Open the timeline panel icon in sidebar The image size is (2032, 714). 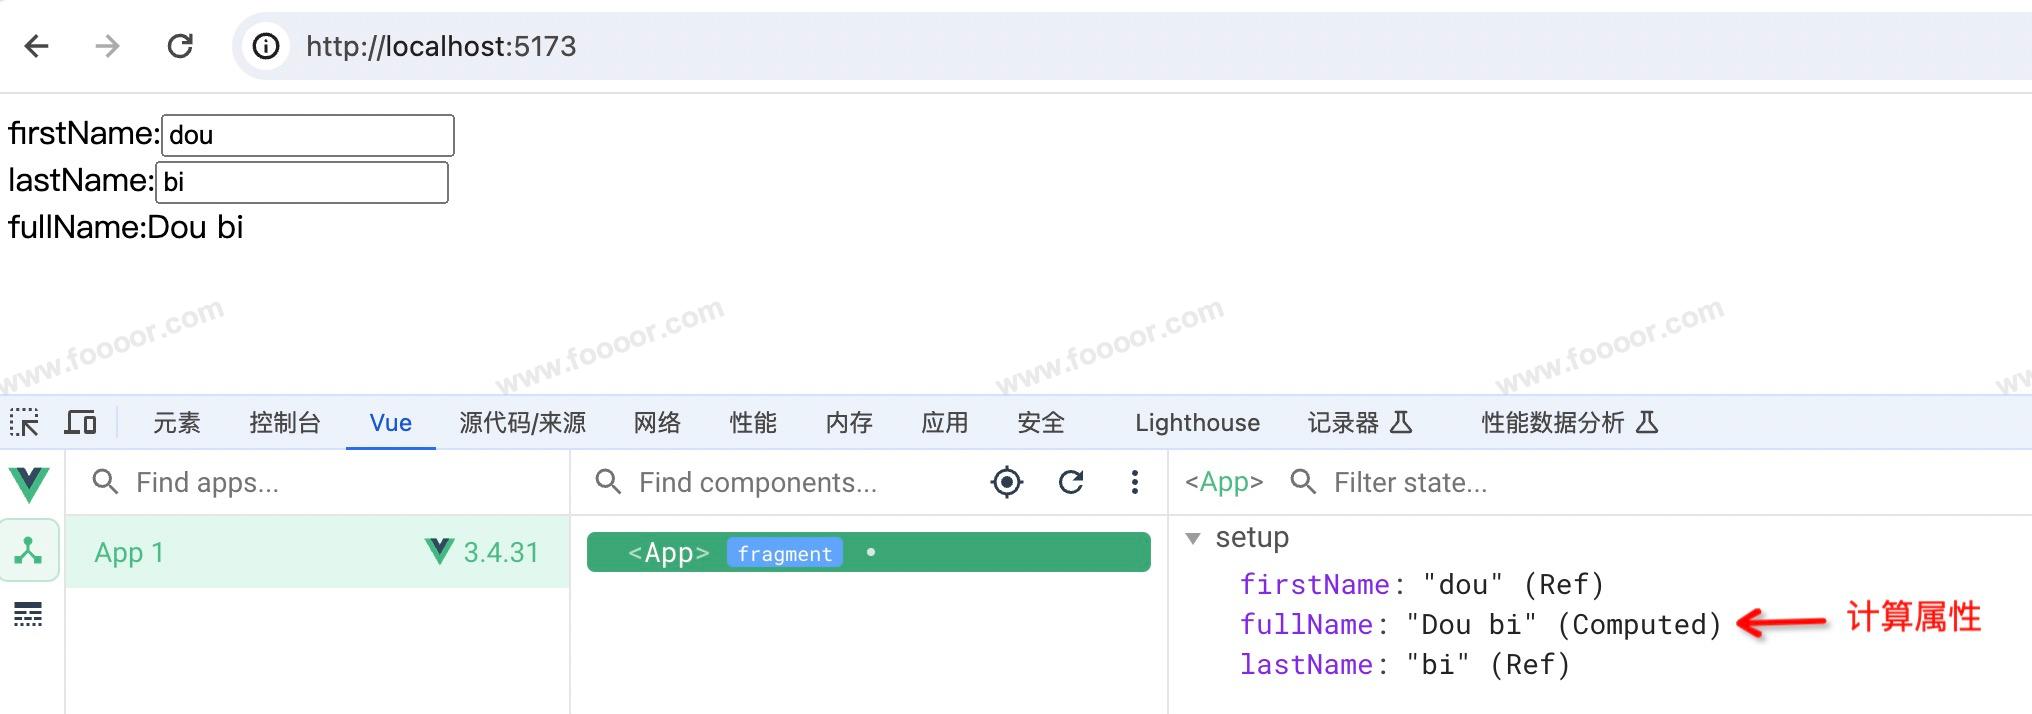pos(29,614)
